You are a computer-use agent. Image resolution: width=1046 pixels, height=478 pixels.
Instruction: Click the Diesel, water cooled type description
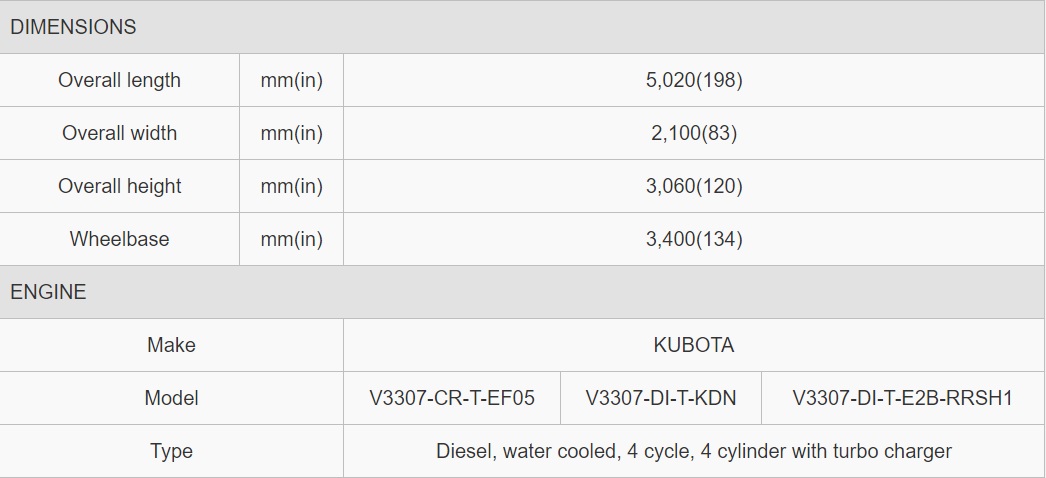(x=694, y=451)
